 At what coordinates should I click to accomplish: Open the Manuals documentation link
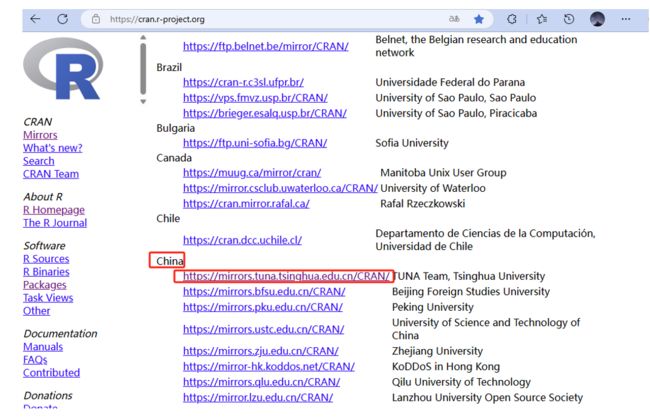coord(43,347)
